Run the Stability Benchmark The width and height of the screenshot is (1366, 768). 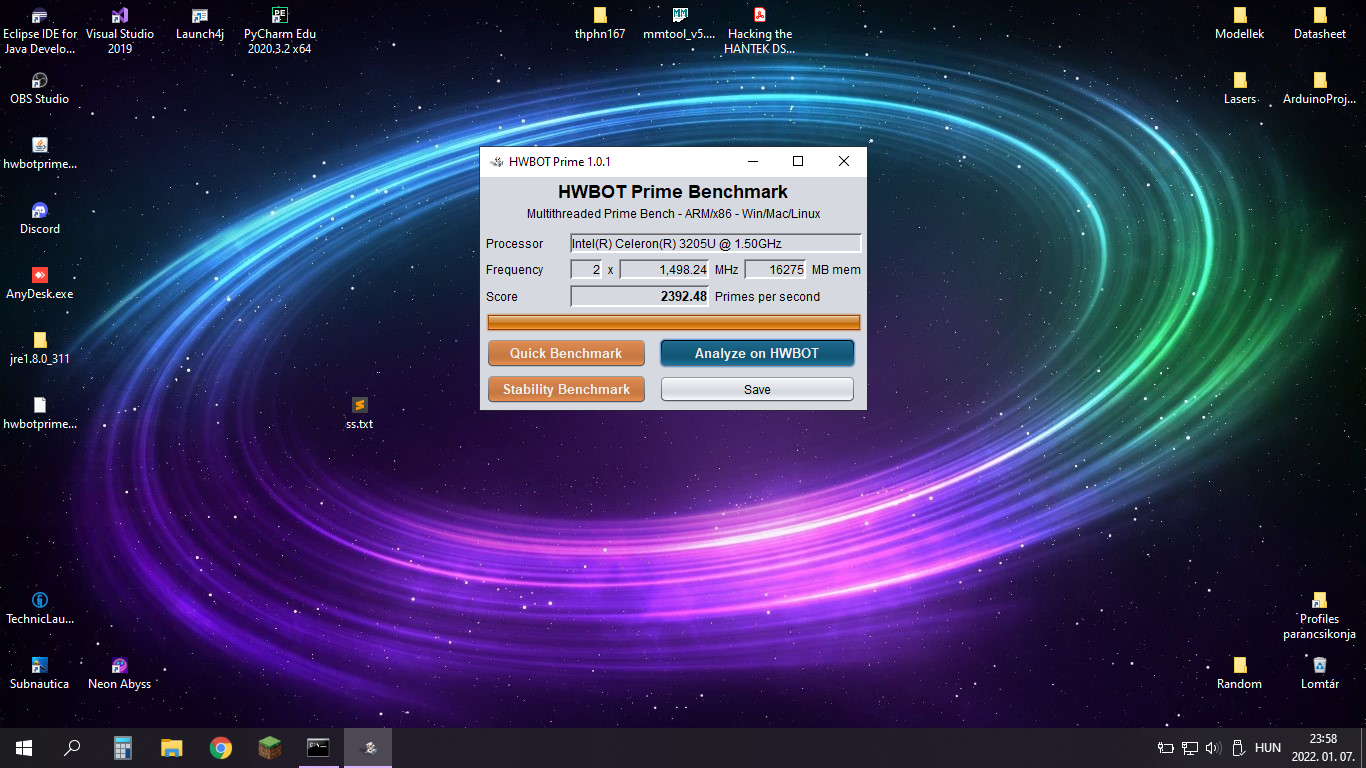click(x=566, y=389)
